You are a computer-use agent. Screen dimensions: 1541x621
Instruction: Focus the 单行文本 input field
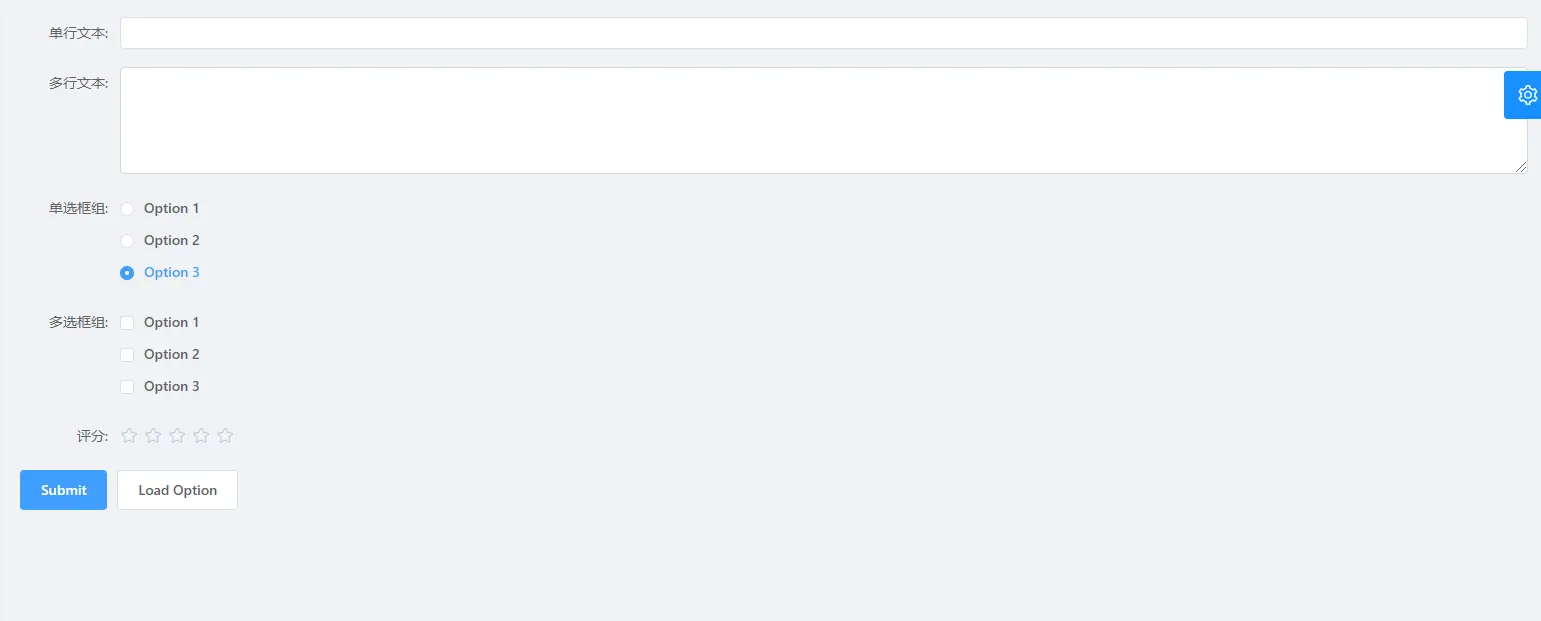coord(824,33)
